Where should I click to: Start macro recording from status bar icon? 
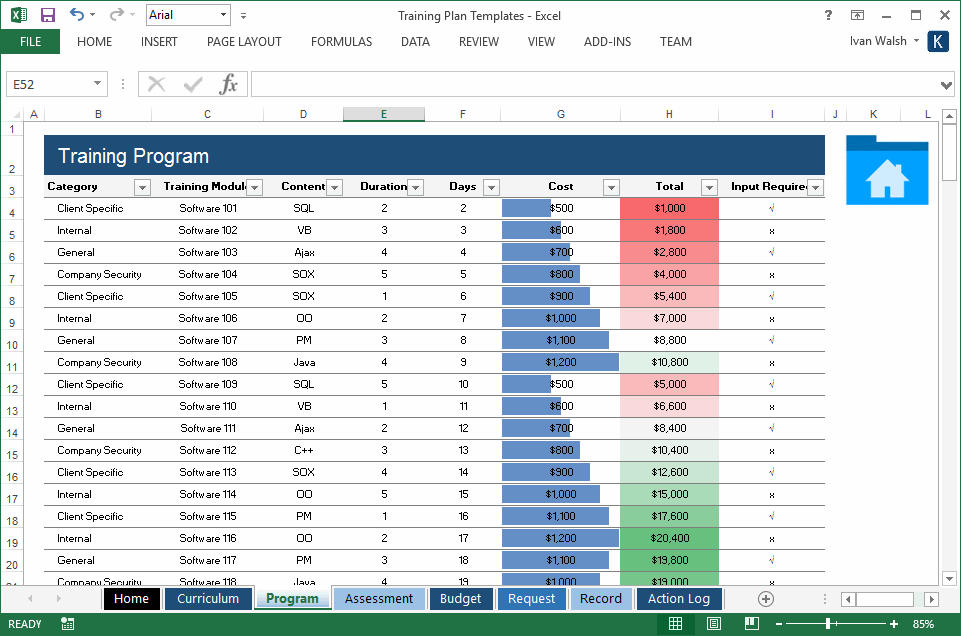[67, 623]
